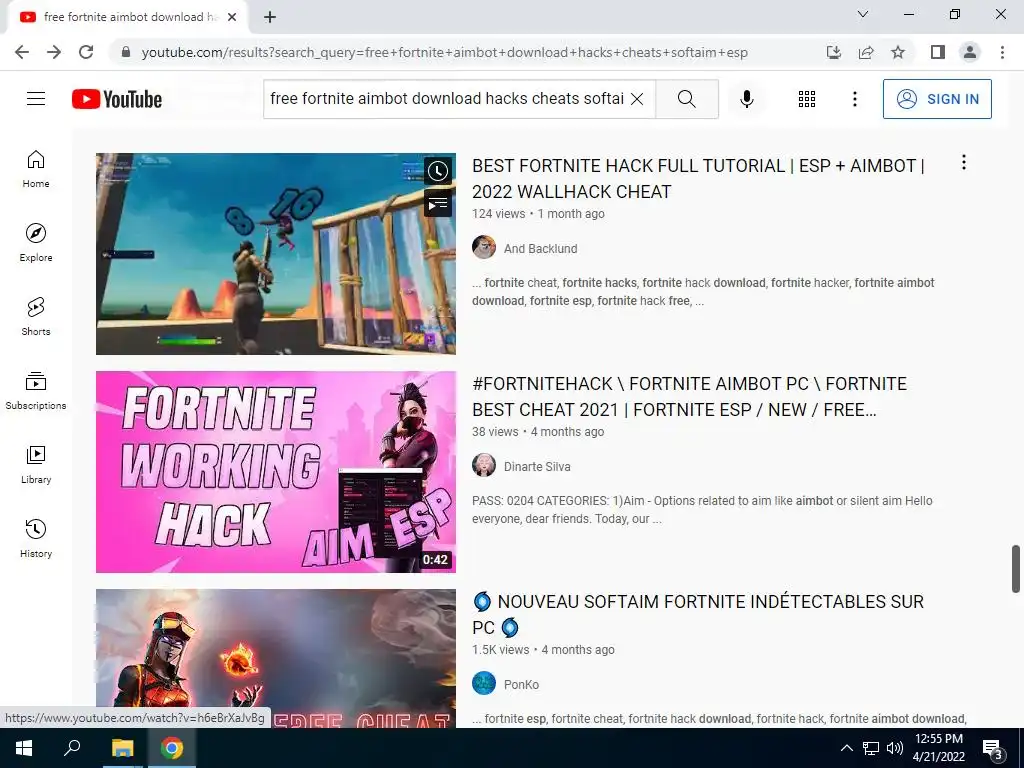1024x768 pixels.
Task: Share this page from address bar
Action: (x=866, y=52)
